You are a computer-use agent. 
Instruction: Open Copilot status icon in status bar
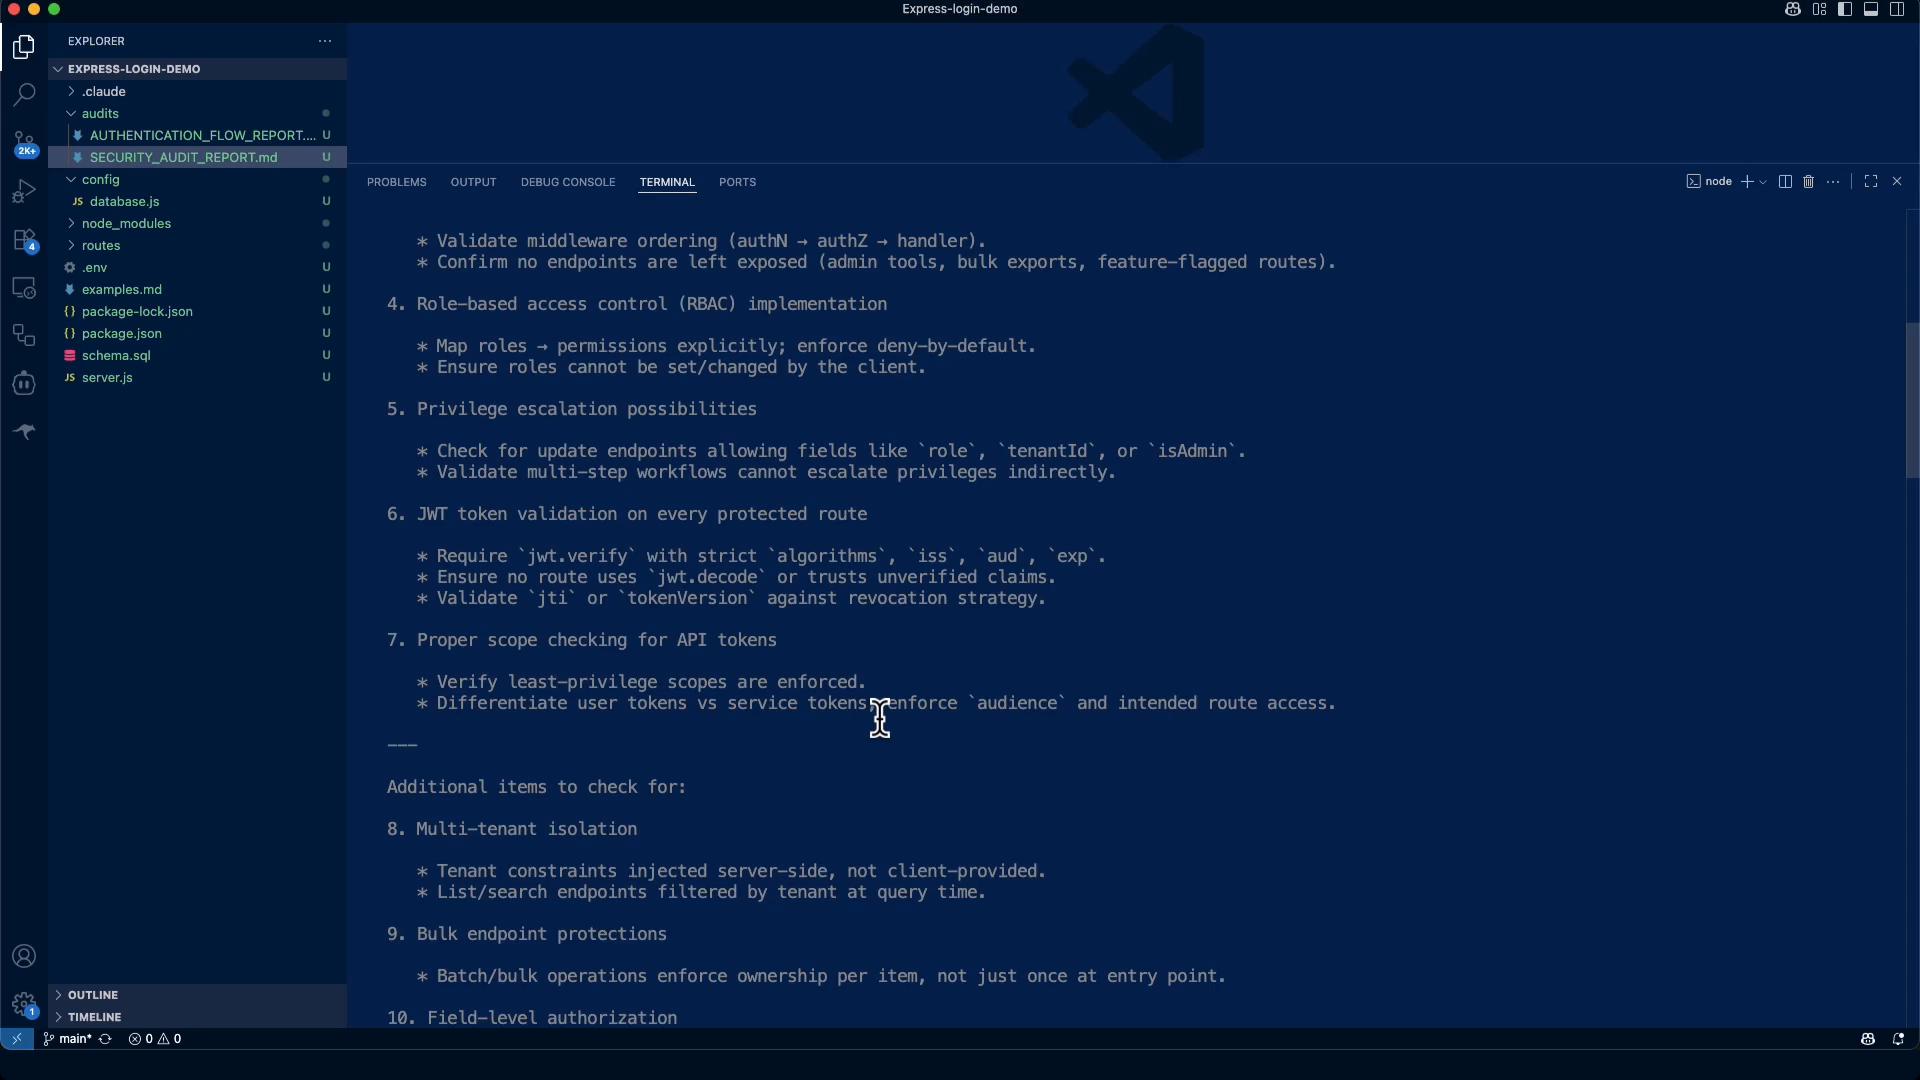point(1868,1039)
